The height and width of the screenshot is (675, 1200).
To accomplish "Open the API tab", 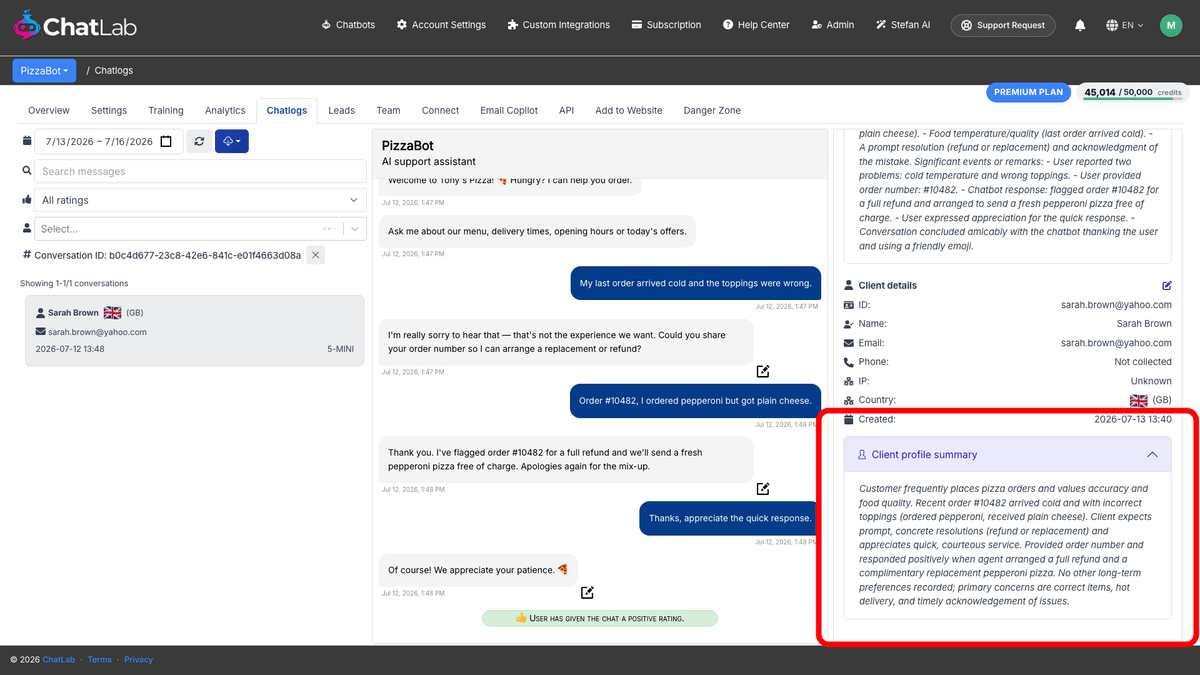I will tap(566, 110).
